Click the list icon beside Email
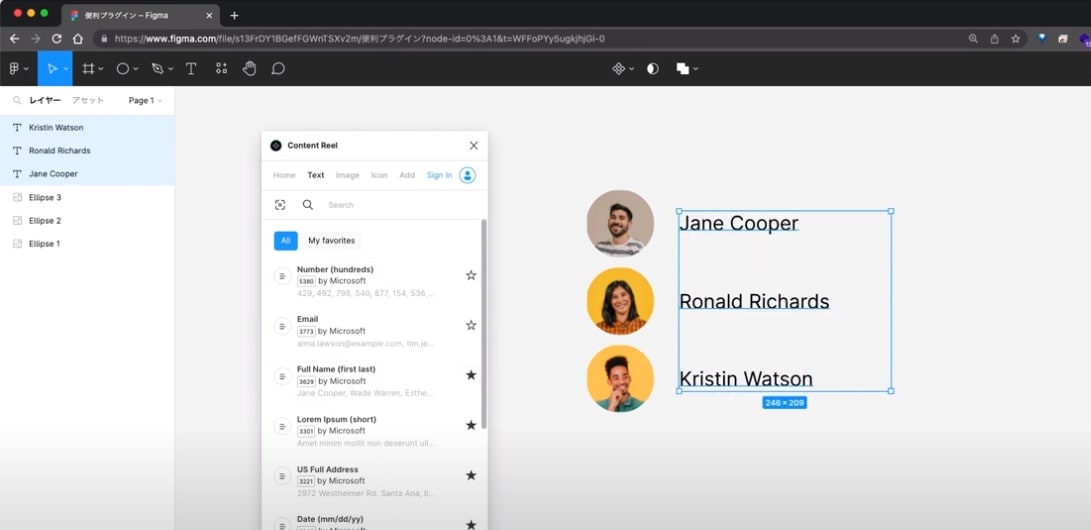Screen dimensions: 1091x530 pyautogui.click(x=282, y=326)
